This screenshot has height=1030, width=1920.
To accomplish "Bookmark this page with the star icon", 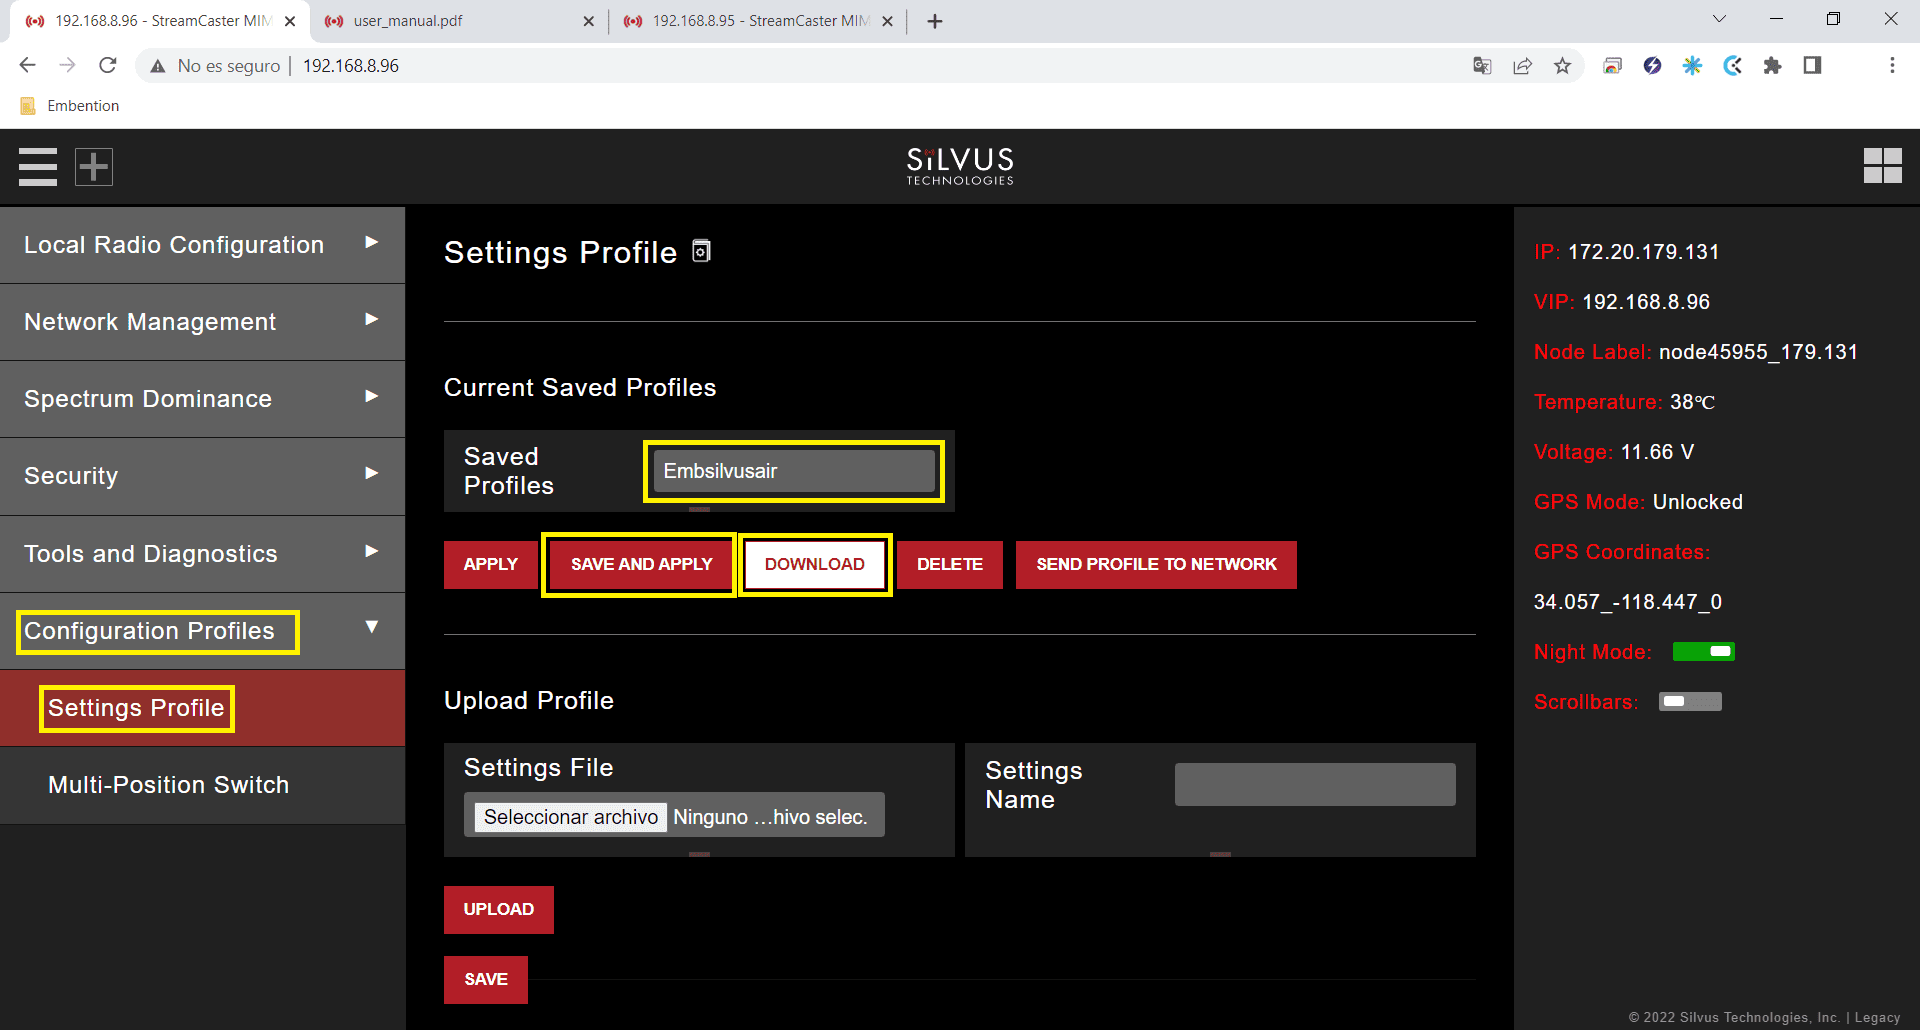I will coord(1562,66).
